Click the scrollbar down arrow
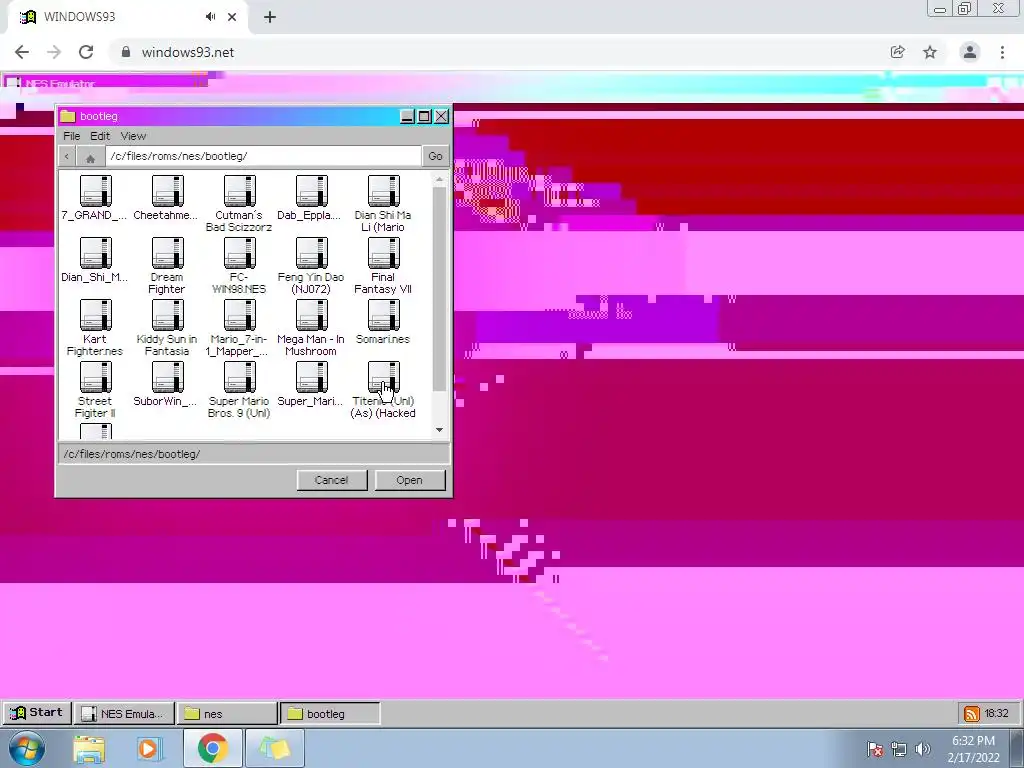 coord(440,430)
